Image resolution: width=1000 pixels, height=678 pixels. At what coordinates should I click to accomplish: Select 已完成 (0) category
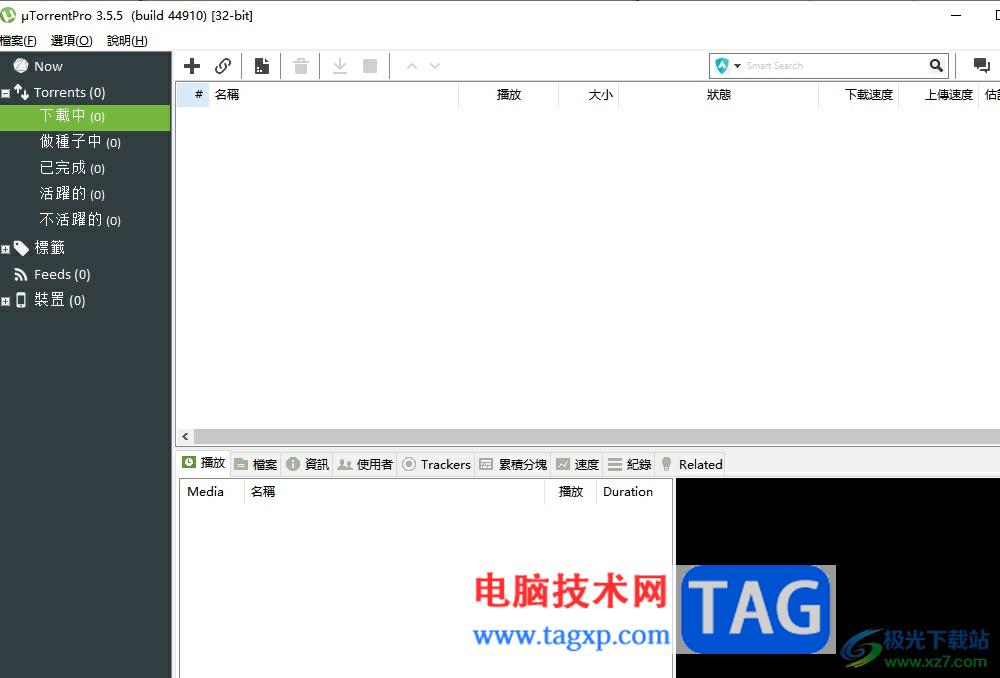tap(72, 168)
